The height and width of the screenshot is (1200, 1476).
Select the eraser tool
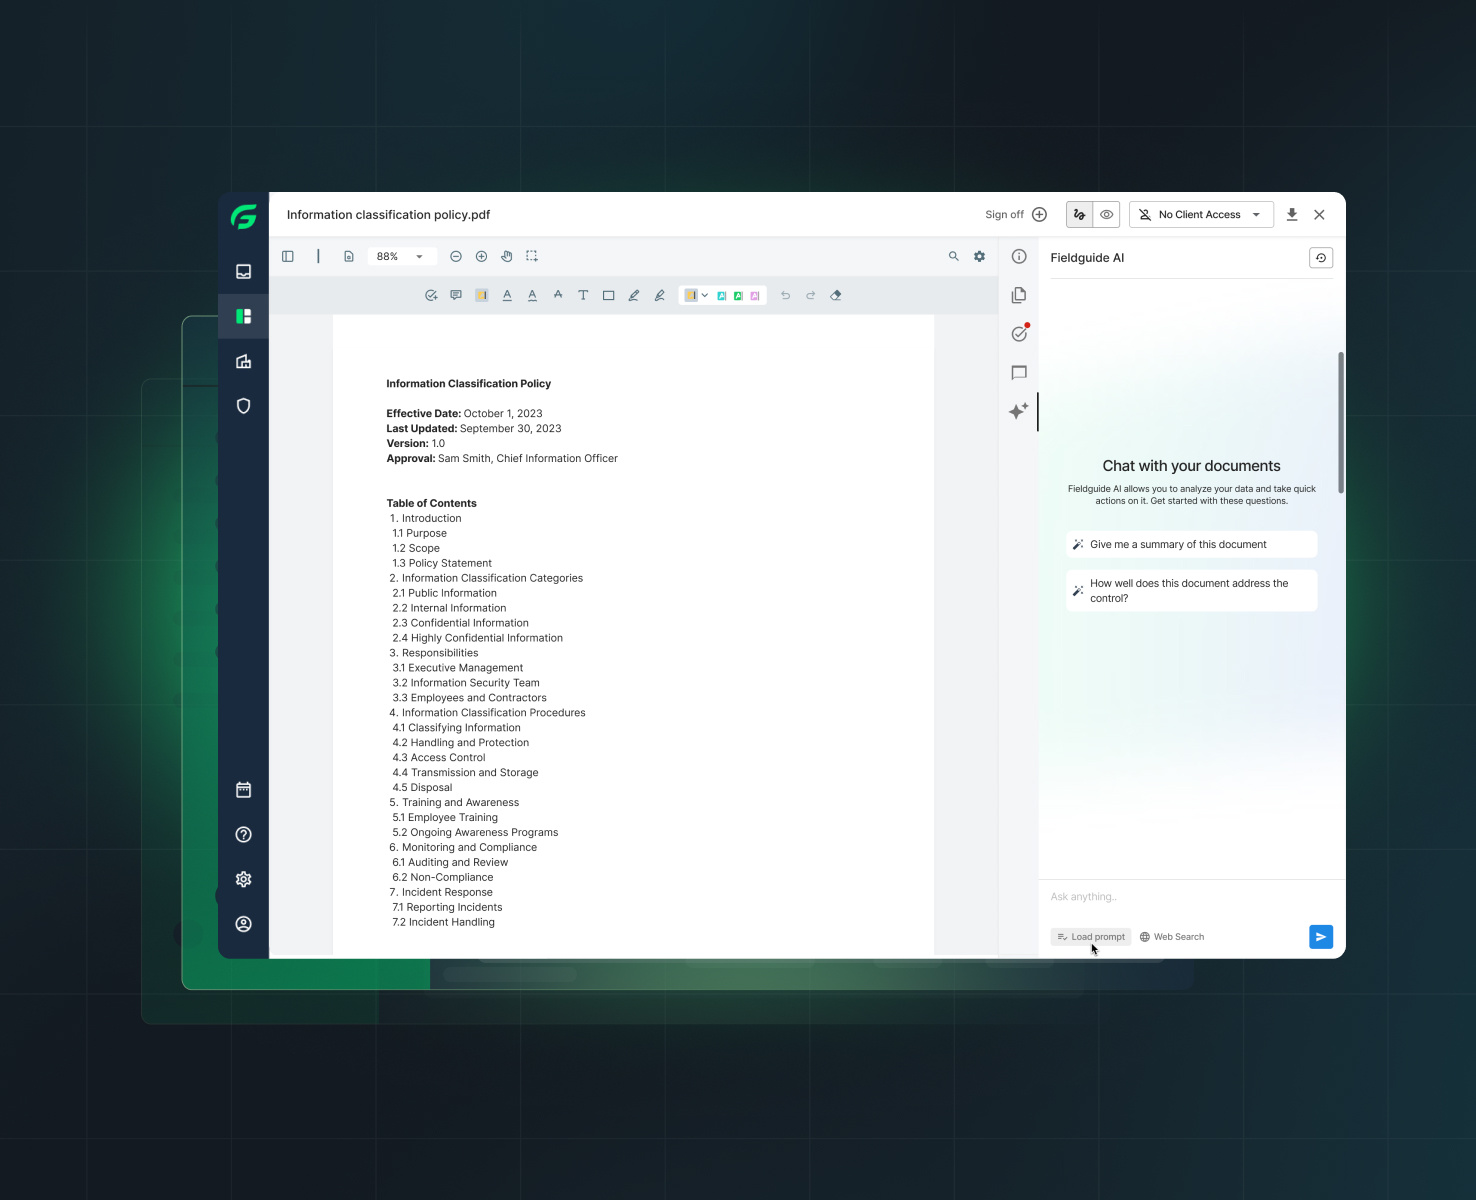[836, 295]
